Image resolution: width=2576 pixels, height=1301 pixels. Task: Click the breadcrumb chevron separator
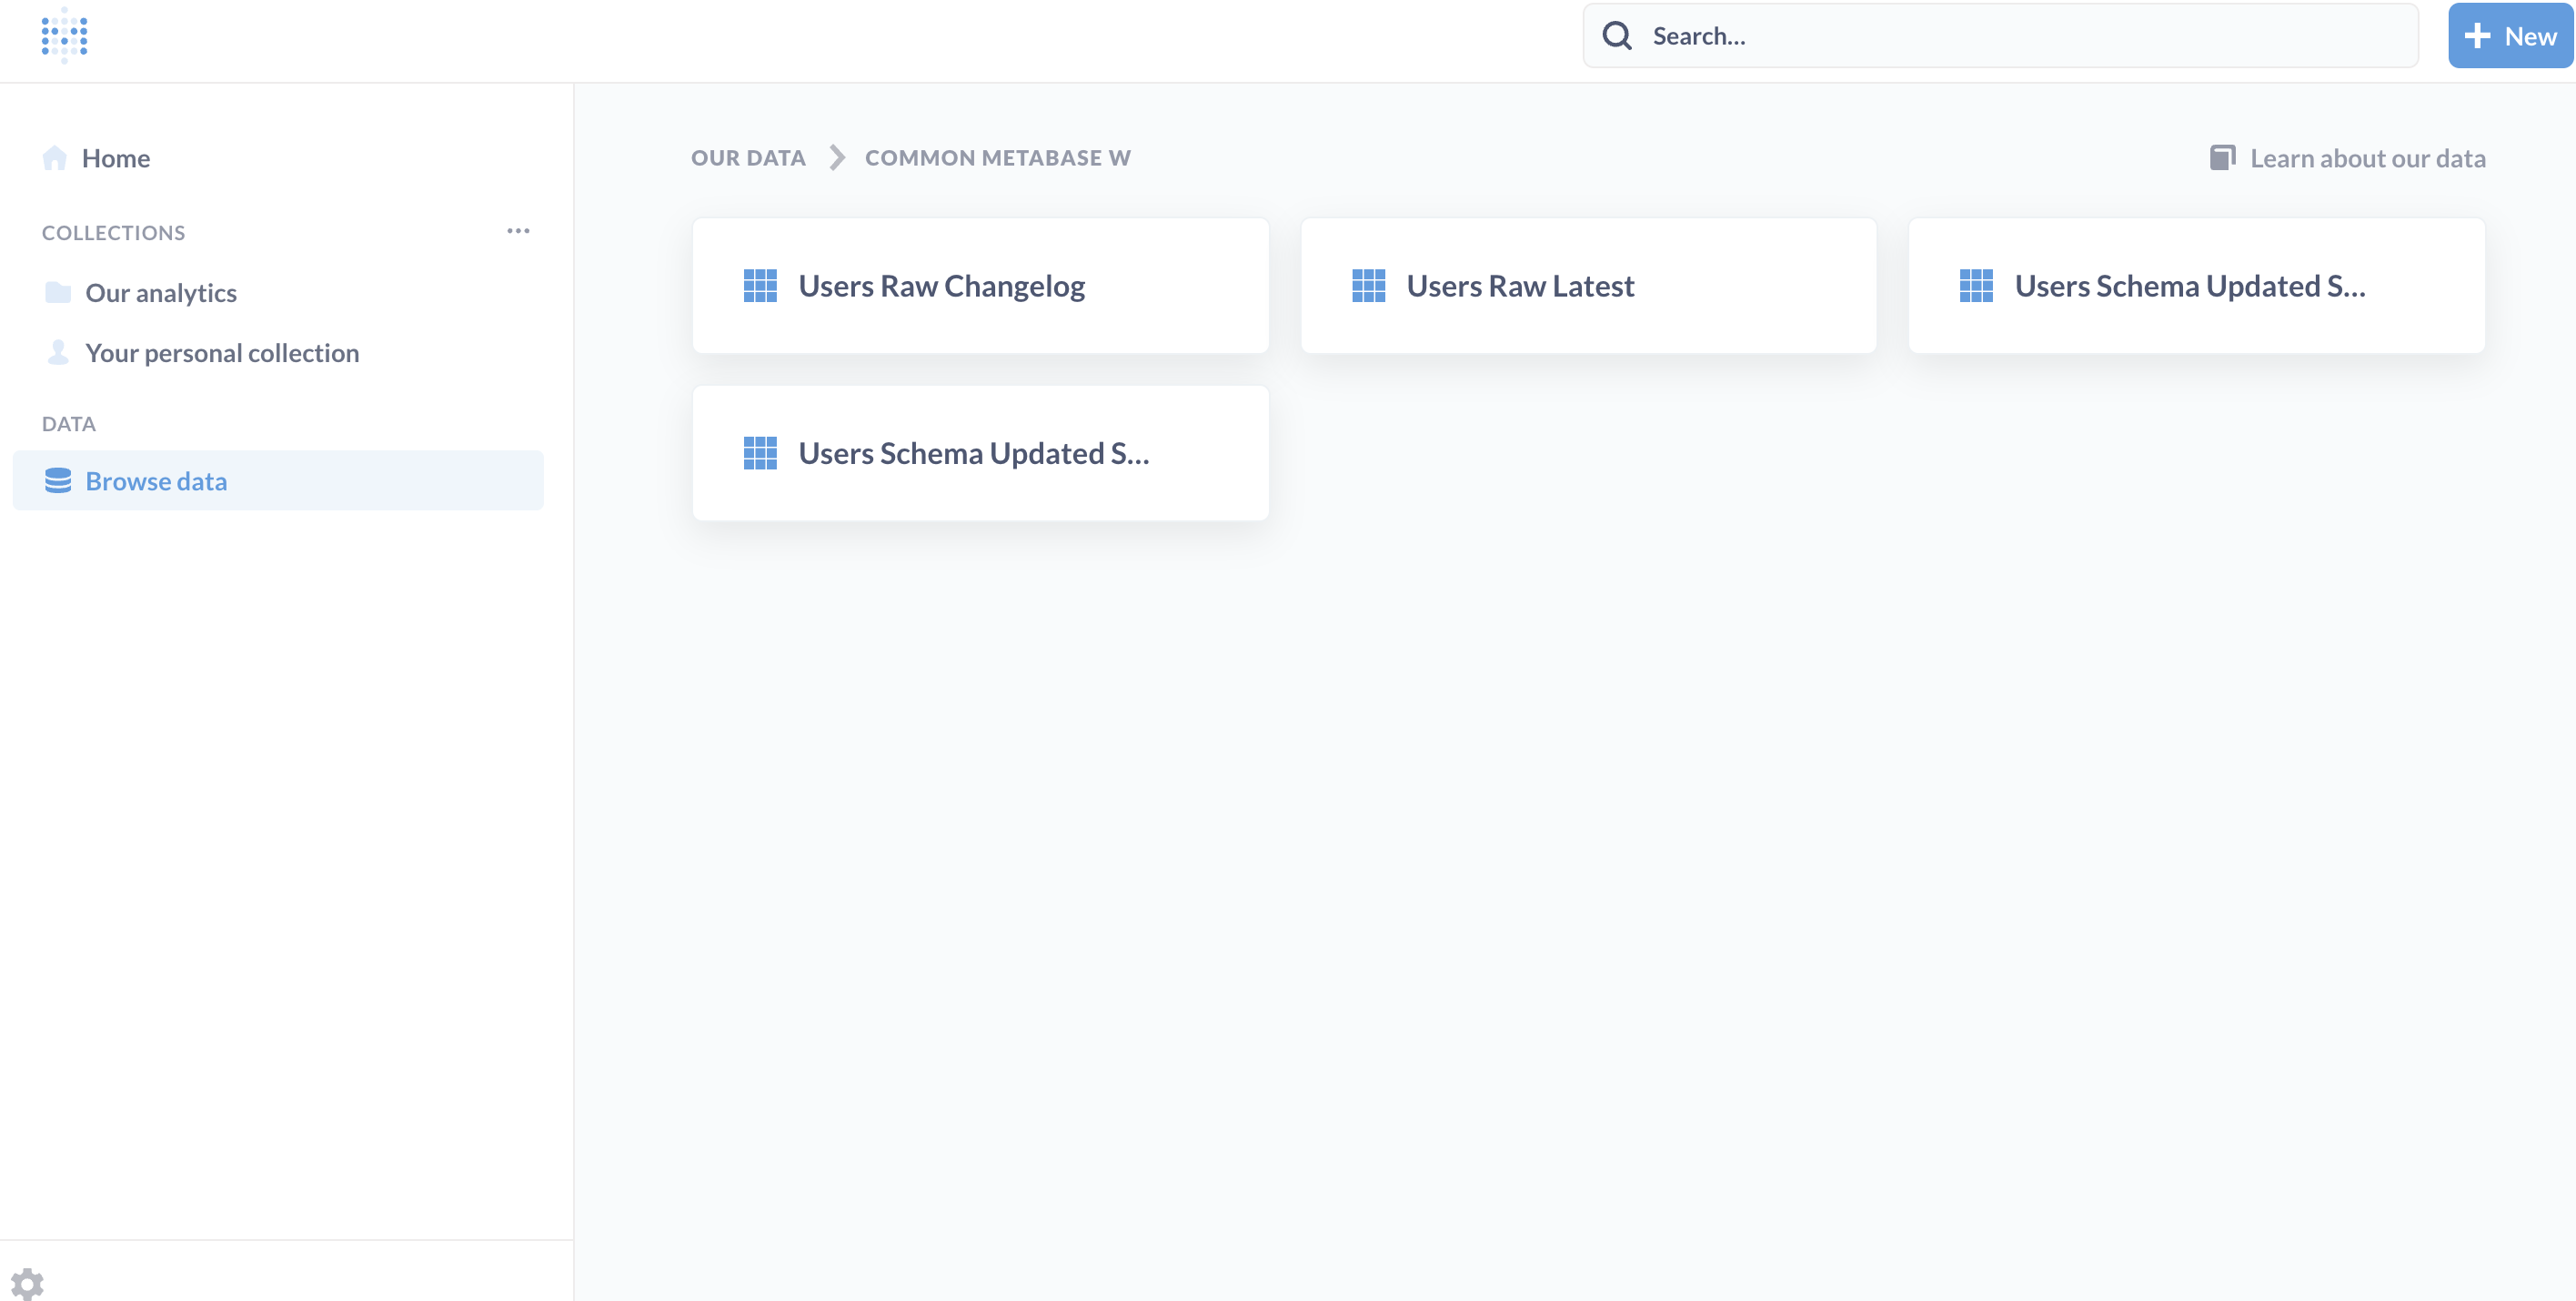point(837,158)
